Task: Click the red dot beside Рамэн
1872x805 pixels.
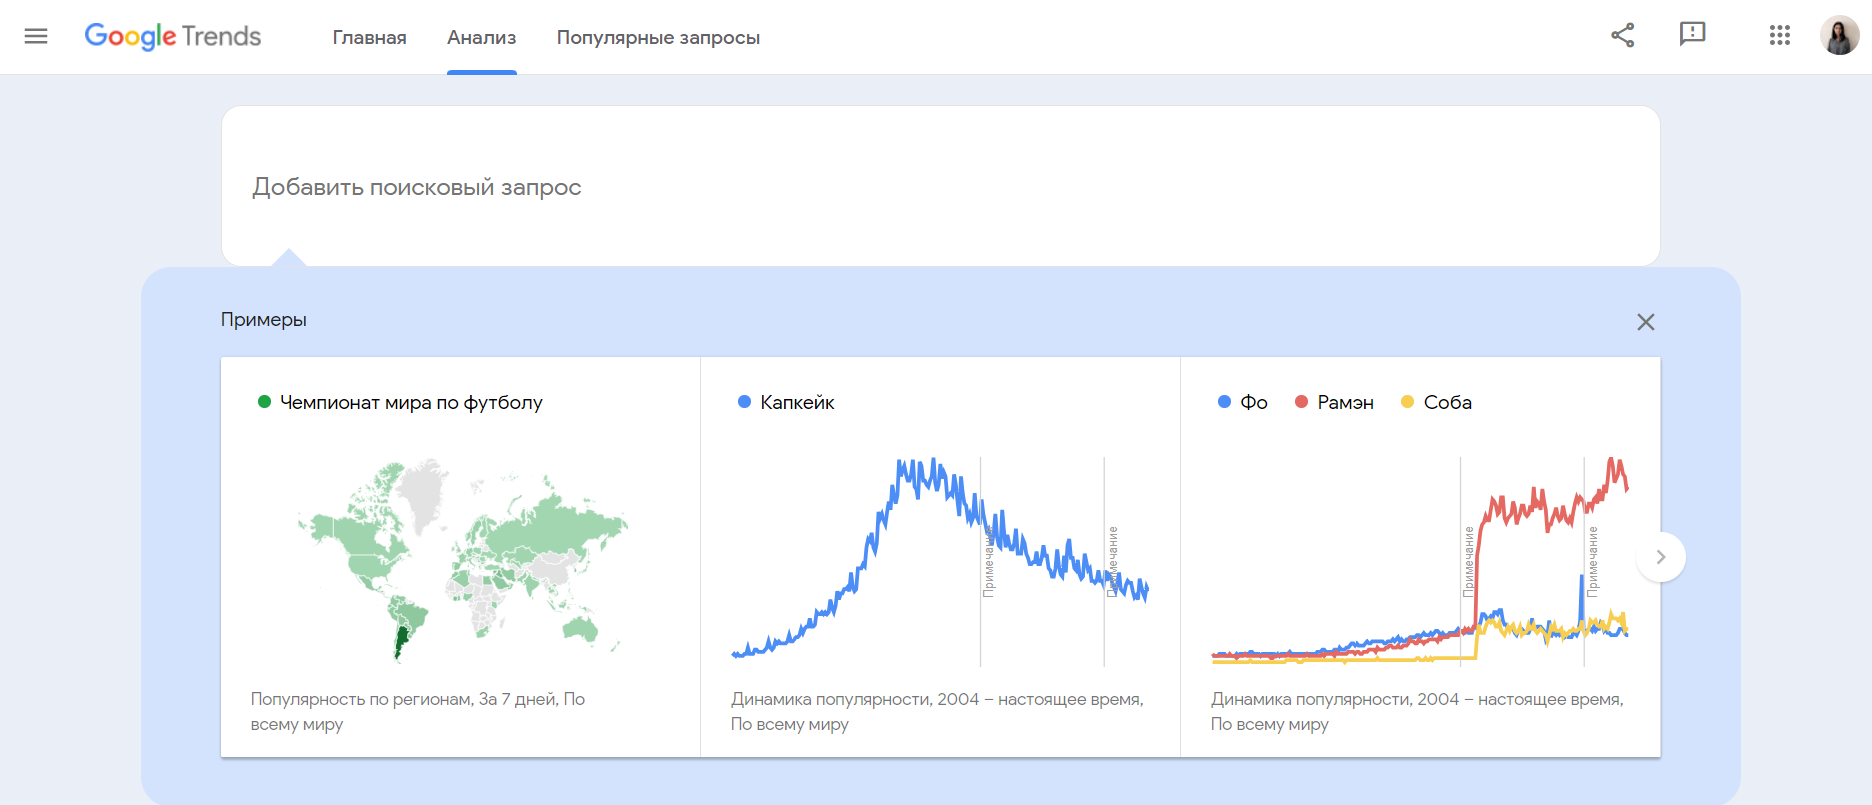Action: [x=1301, y=402]
